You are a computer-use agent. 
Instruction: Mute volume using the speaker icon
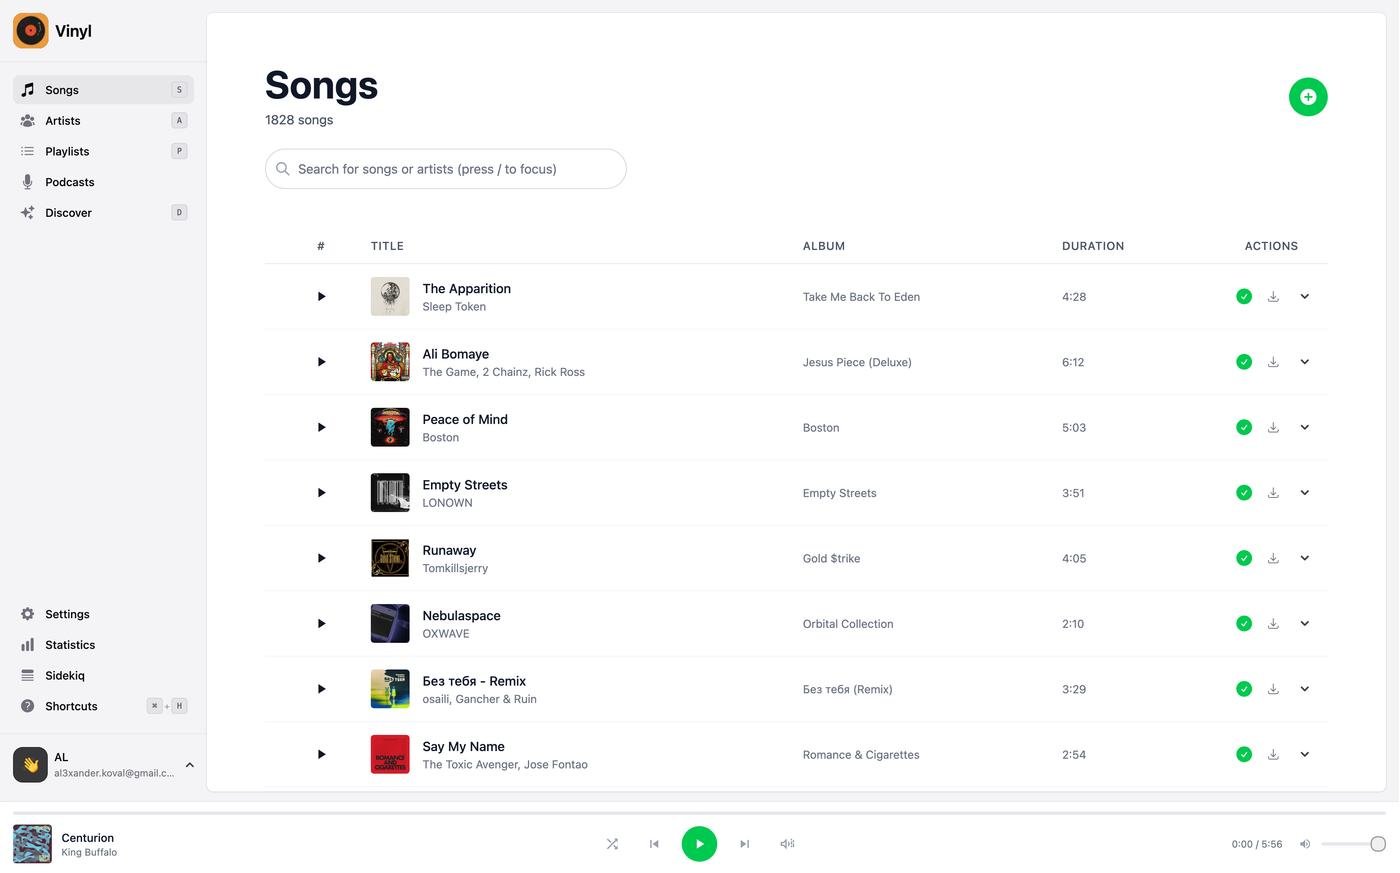pos(1305,844)
